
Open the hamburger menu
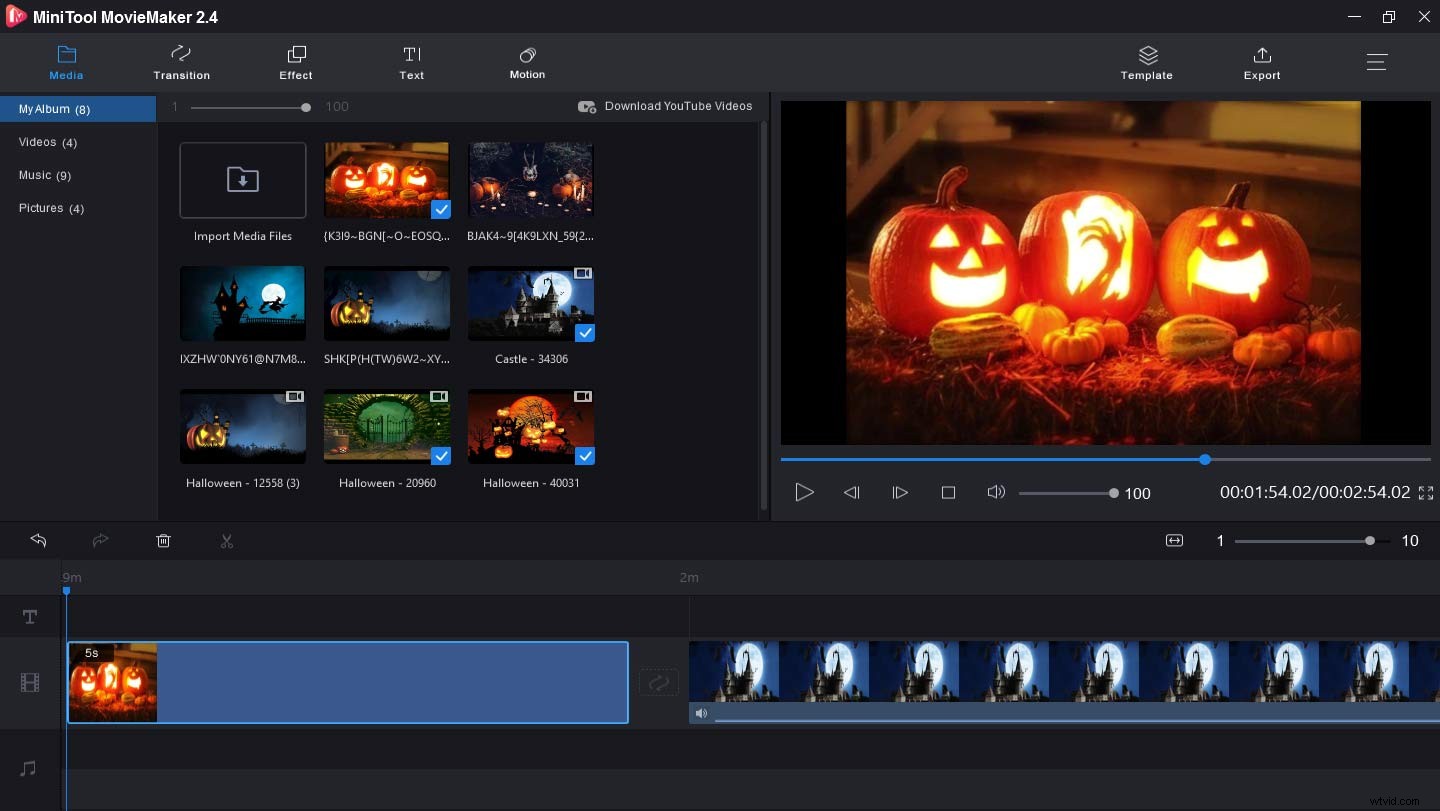point(1377,61)
